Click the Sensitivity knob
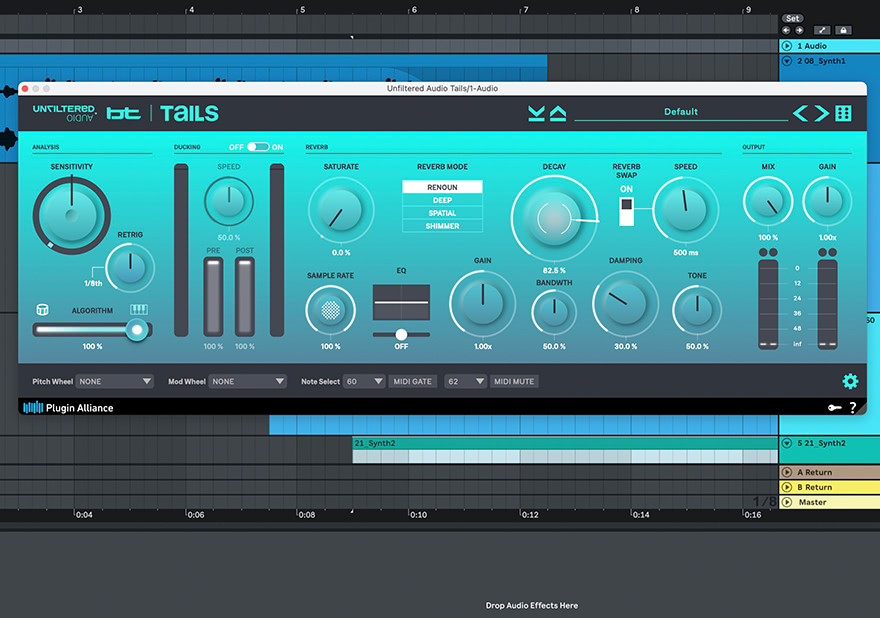The image size is (880, 618). pos(71,215)
